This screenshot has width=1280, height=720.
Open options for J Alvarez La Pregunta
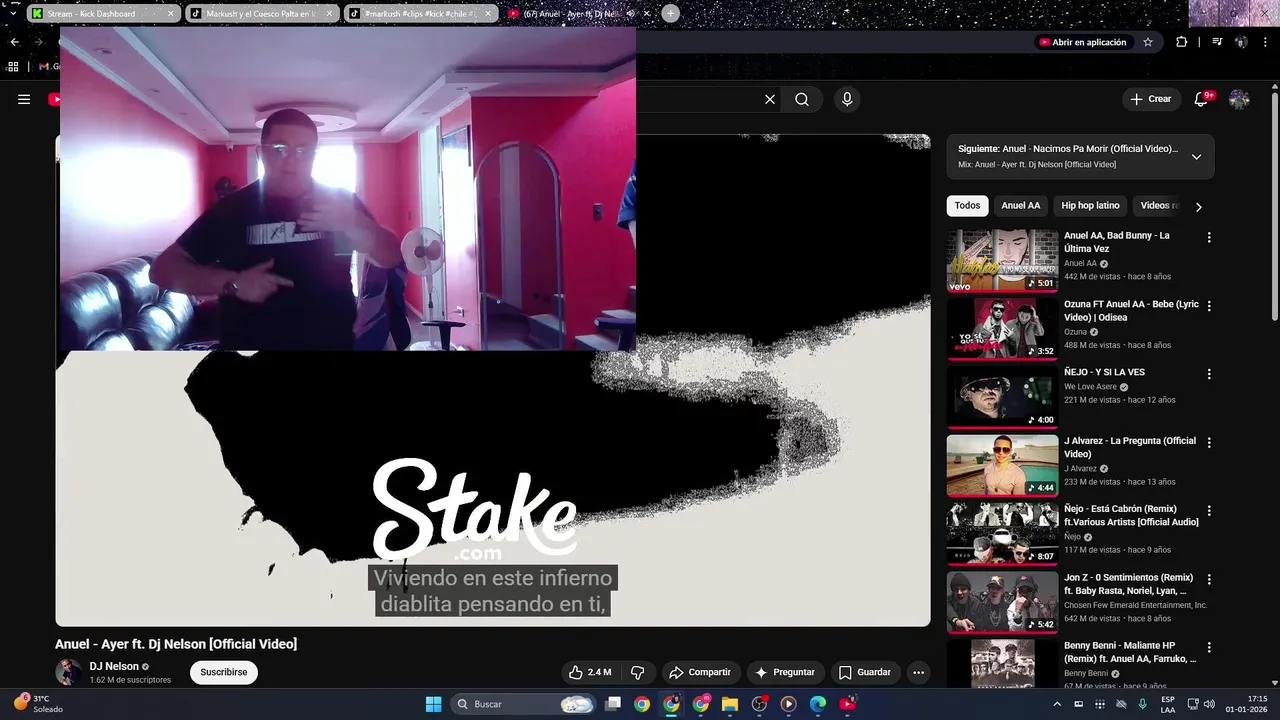point(1209,442)
